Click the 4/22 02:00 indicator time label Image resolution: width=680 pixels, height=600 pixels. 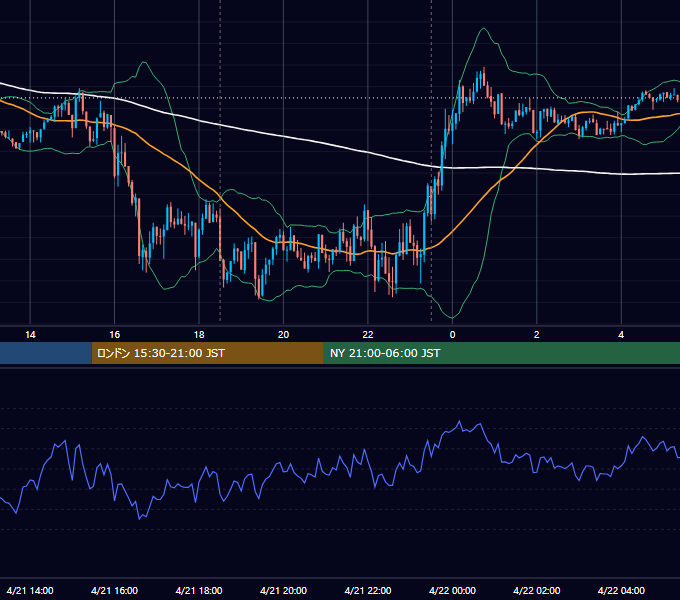click(536, 590)
